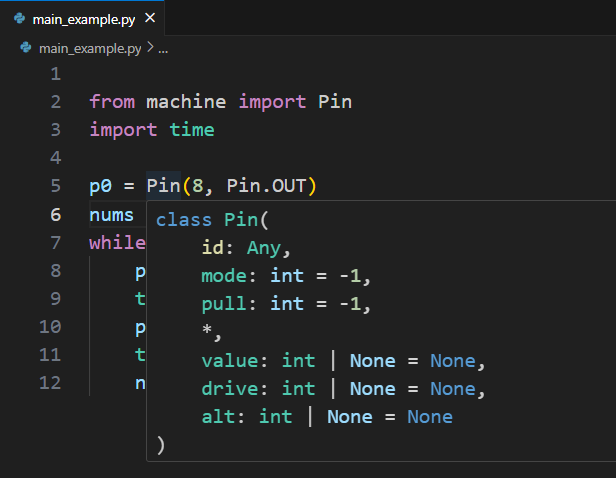Click the 'import' keyword on line 2
The width and height of the screenshot is (616, 478).
(272, 102)
